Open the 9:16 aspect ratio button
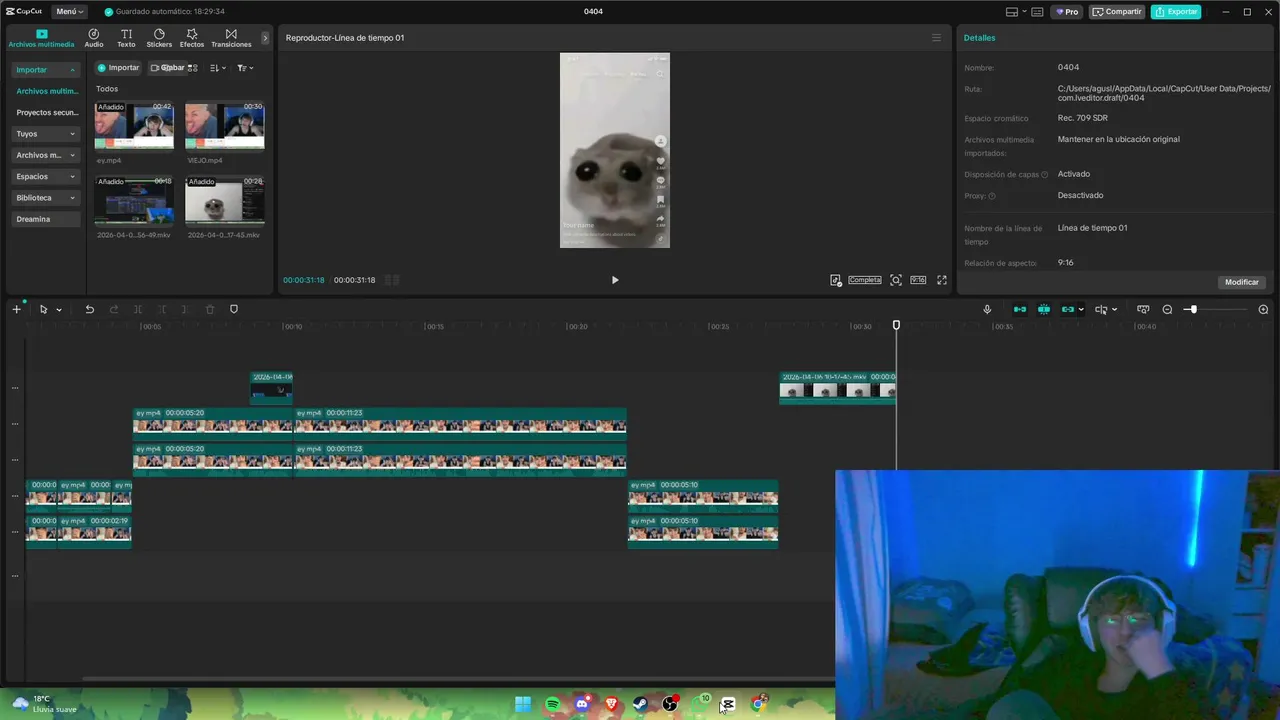 pyautogui.click(x=918, y=280)
